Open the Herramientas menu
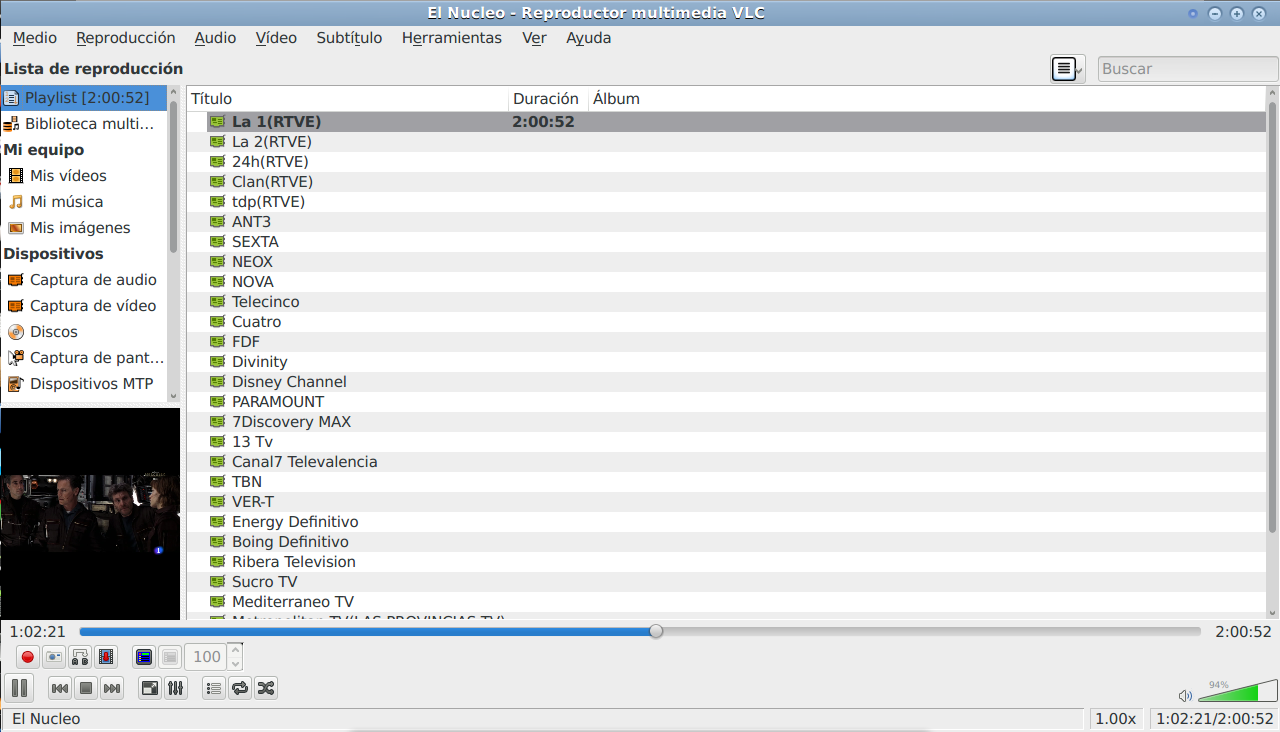 pyautogui.click(x=452, y=38)
